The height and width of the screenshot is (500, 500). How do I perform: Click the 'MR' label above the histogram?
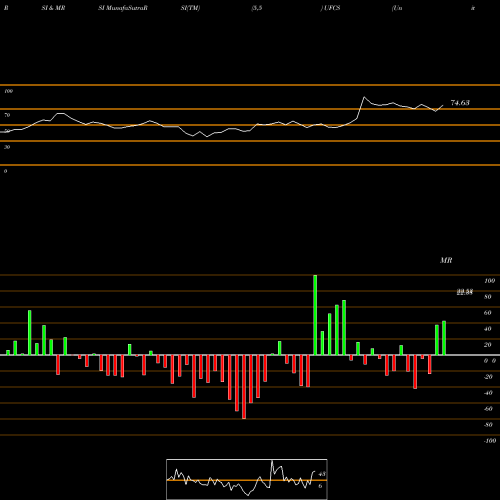(x=446, y=260)
